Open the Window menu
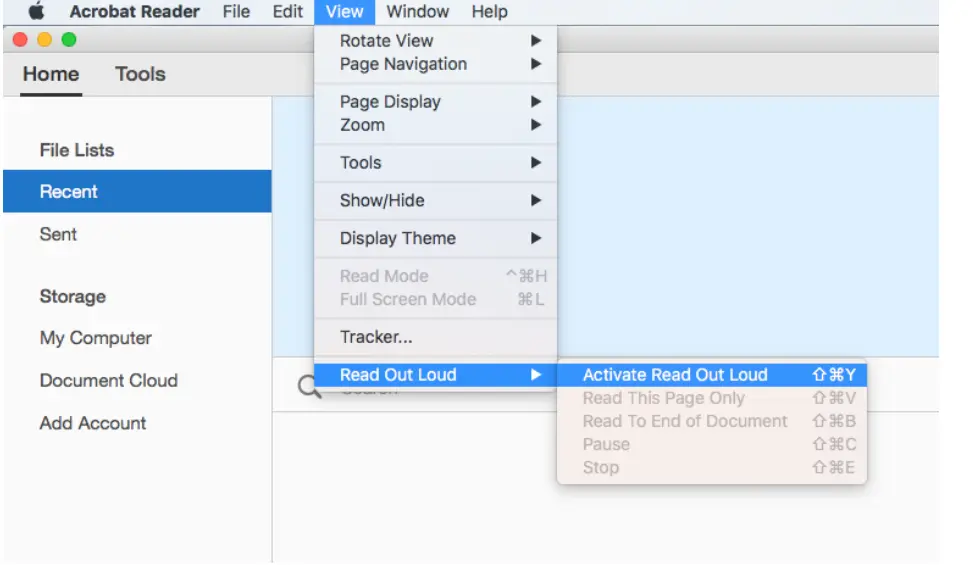The image size is (973, 565). tap(418, 11)
